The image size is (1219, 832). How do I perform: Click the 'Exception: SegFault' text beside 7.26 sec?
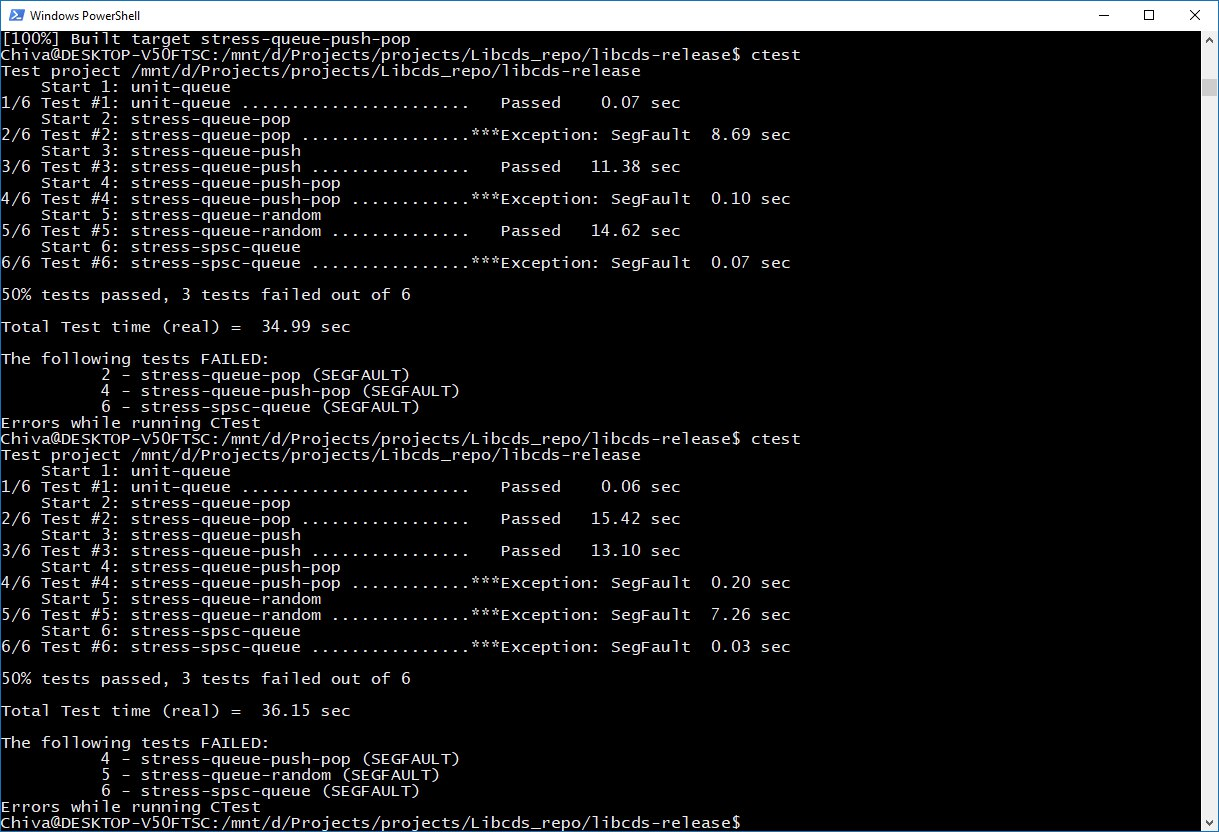[x=595, y=615]
